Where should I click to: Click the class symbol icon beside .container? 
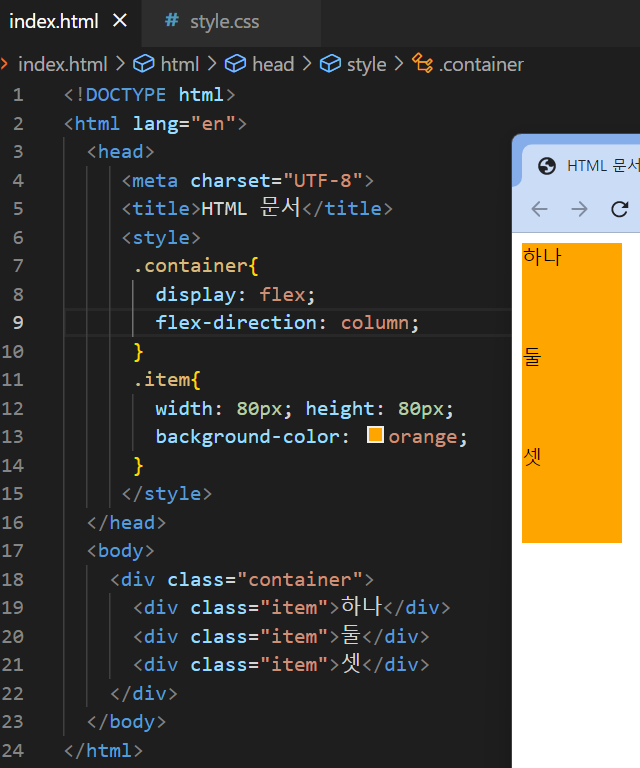[x=422, y=64]
